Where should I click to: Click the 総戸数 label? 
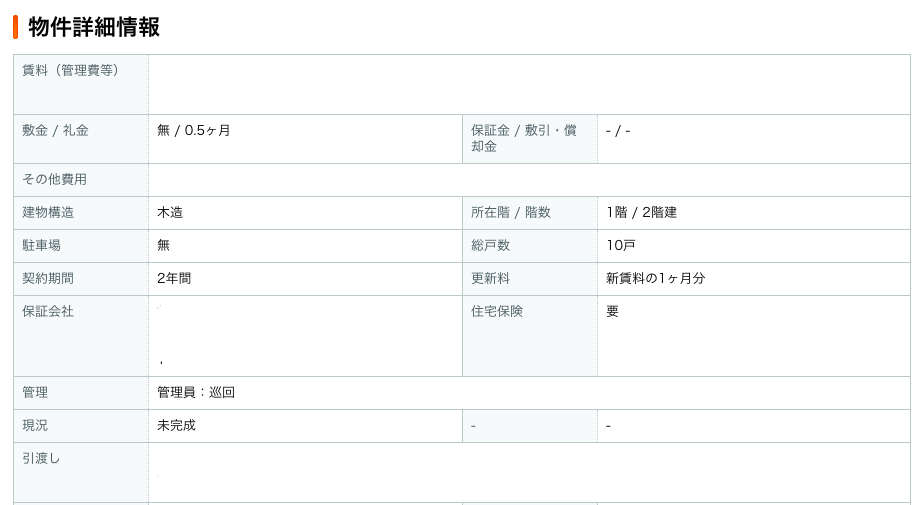(x=490, y=245)
